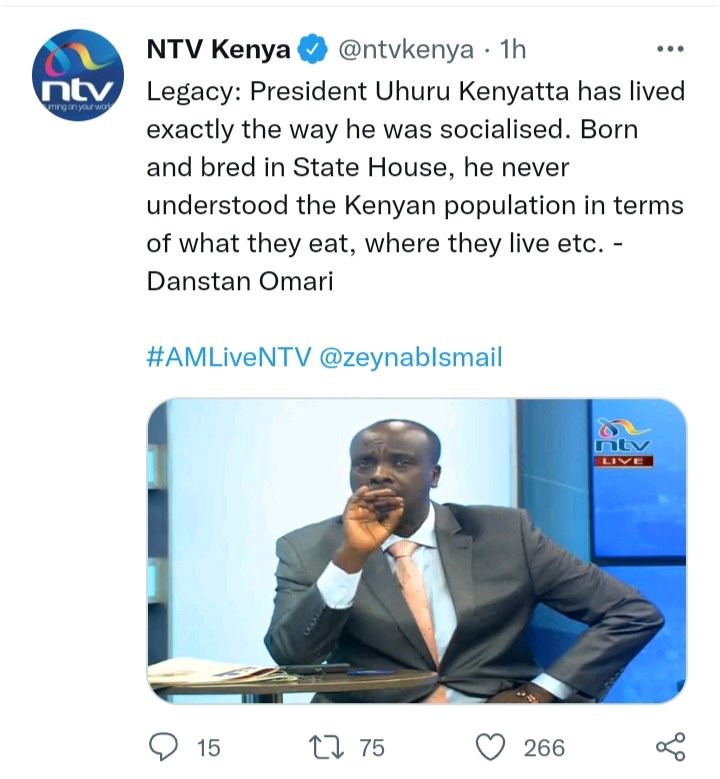Open the three-dot more options menu
The height and width of the screenshot is (779, 720).
pos(670,49)
